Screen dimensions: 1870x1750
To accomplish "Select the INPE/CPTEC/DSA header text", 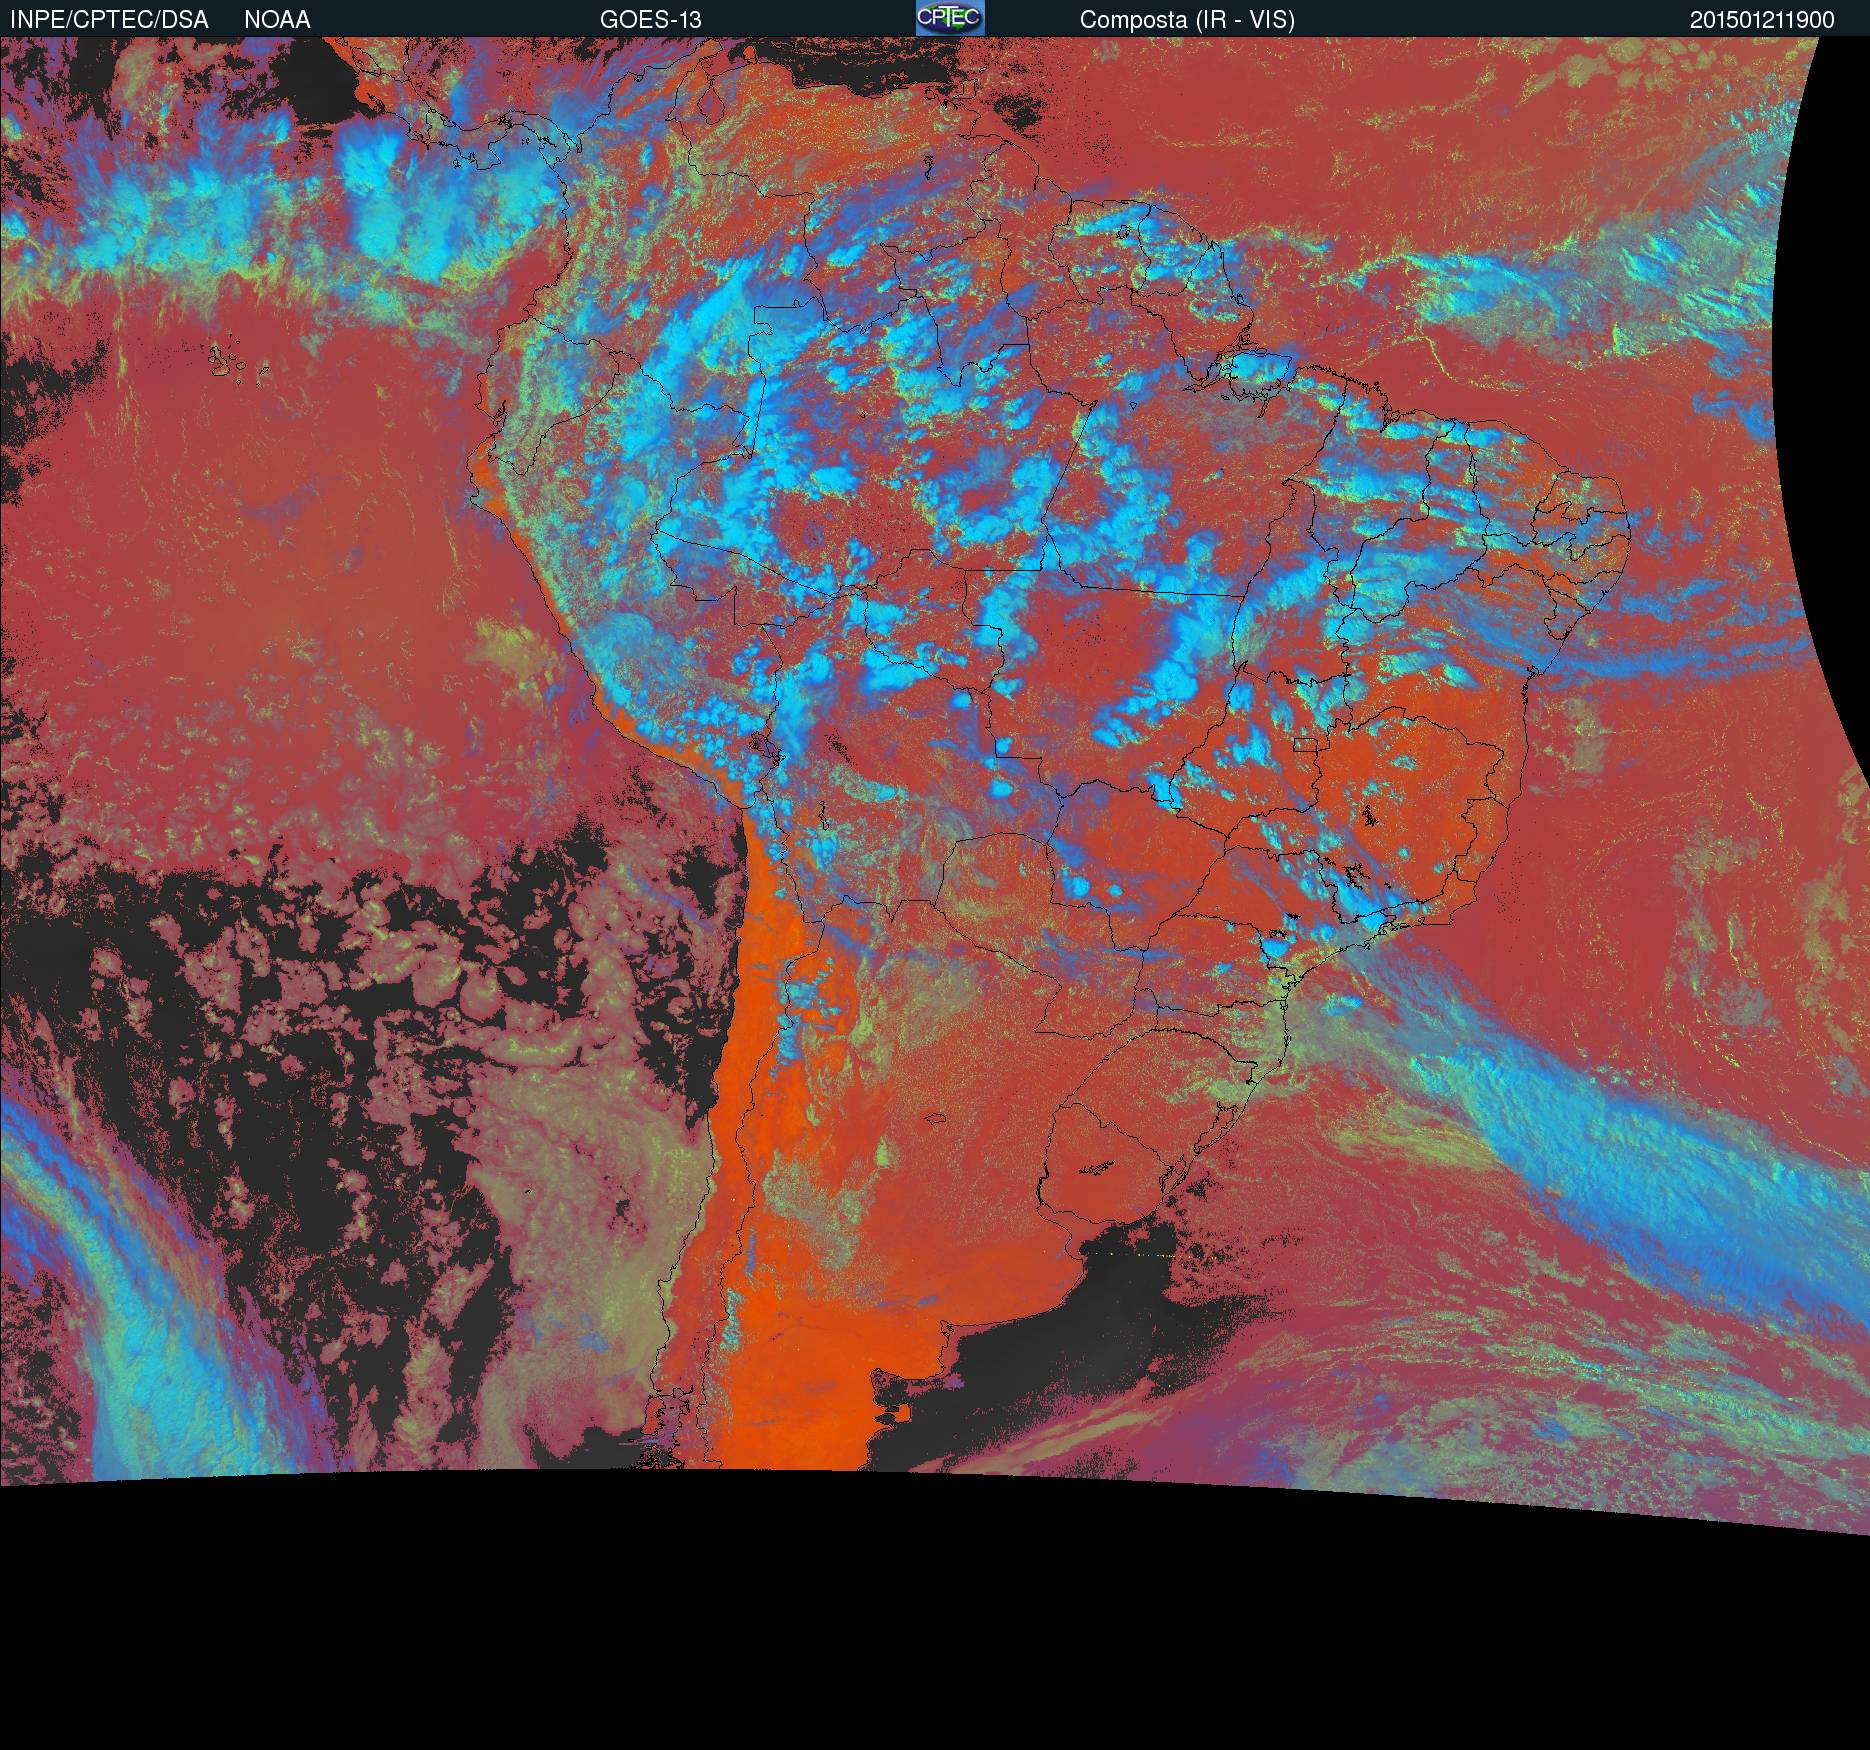I will [x=109, y=20].
